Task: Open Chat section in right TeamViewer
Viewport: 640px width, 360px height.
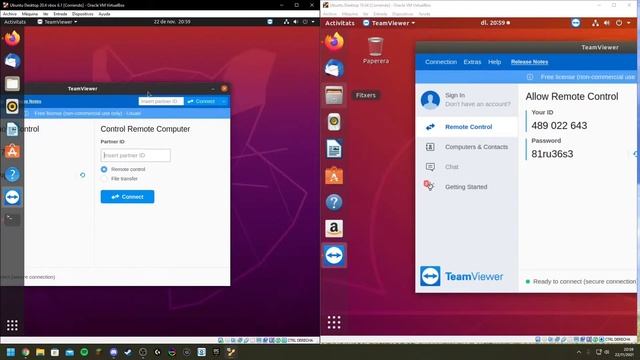Action: (x=467, y=167)
